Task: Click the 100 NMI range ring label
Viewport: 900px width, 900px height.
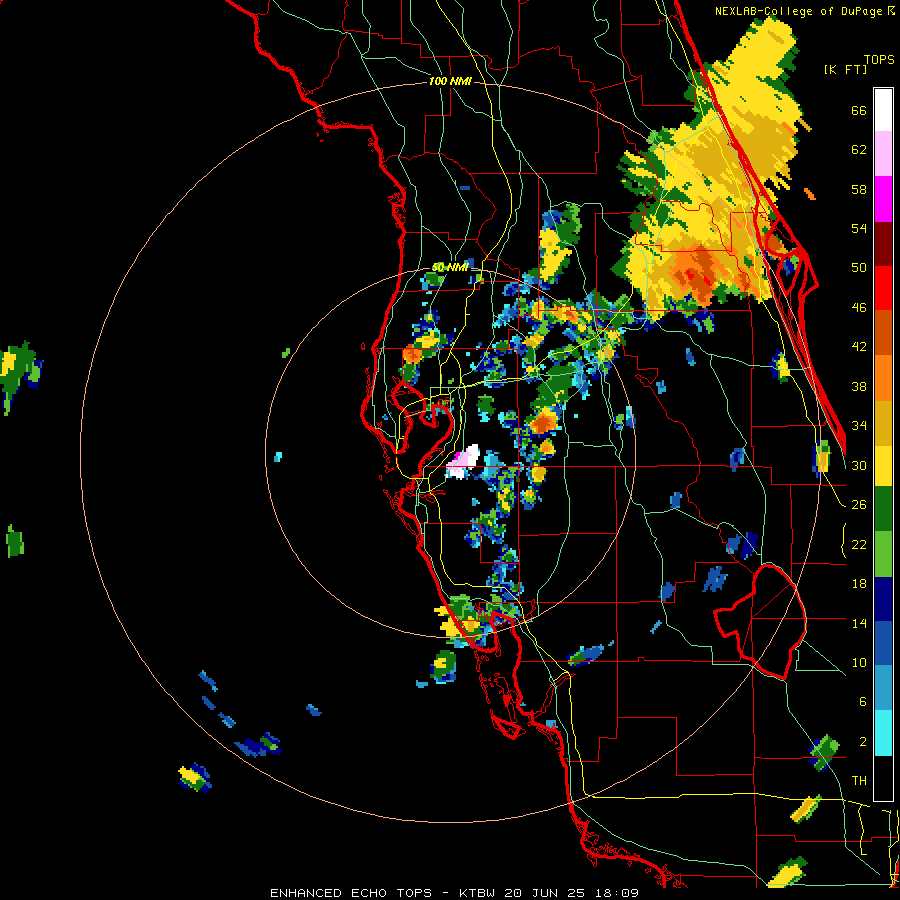Action: [450, 82]
